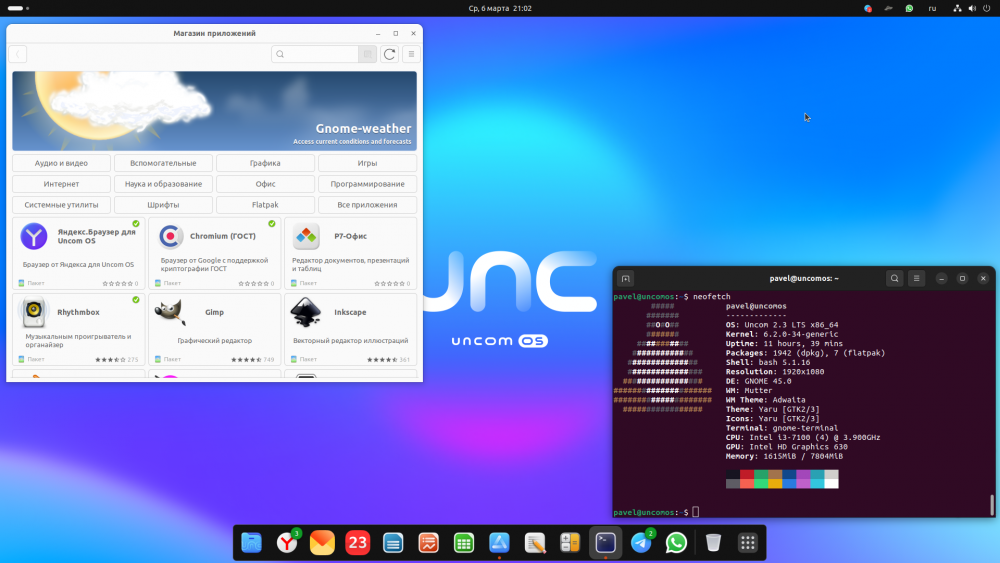Open the Офис category
The height and width of the screenshot is (563, 1000).
[x=265, y=184]
